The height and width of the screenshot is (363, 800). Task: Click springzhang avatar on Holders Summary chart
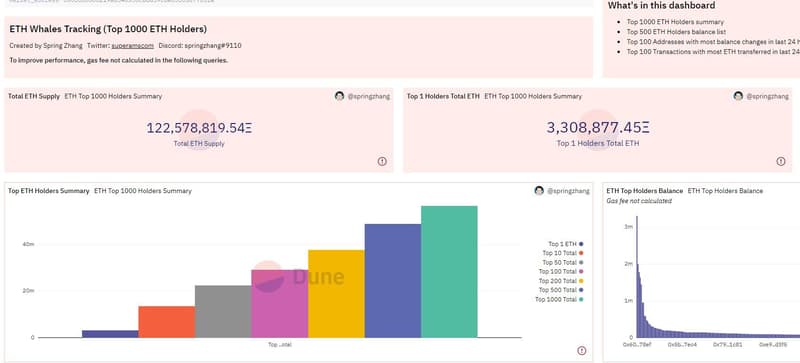[x=539, y=190]
